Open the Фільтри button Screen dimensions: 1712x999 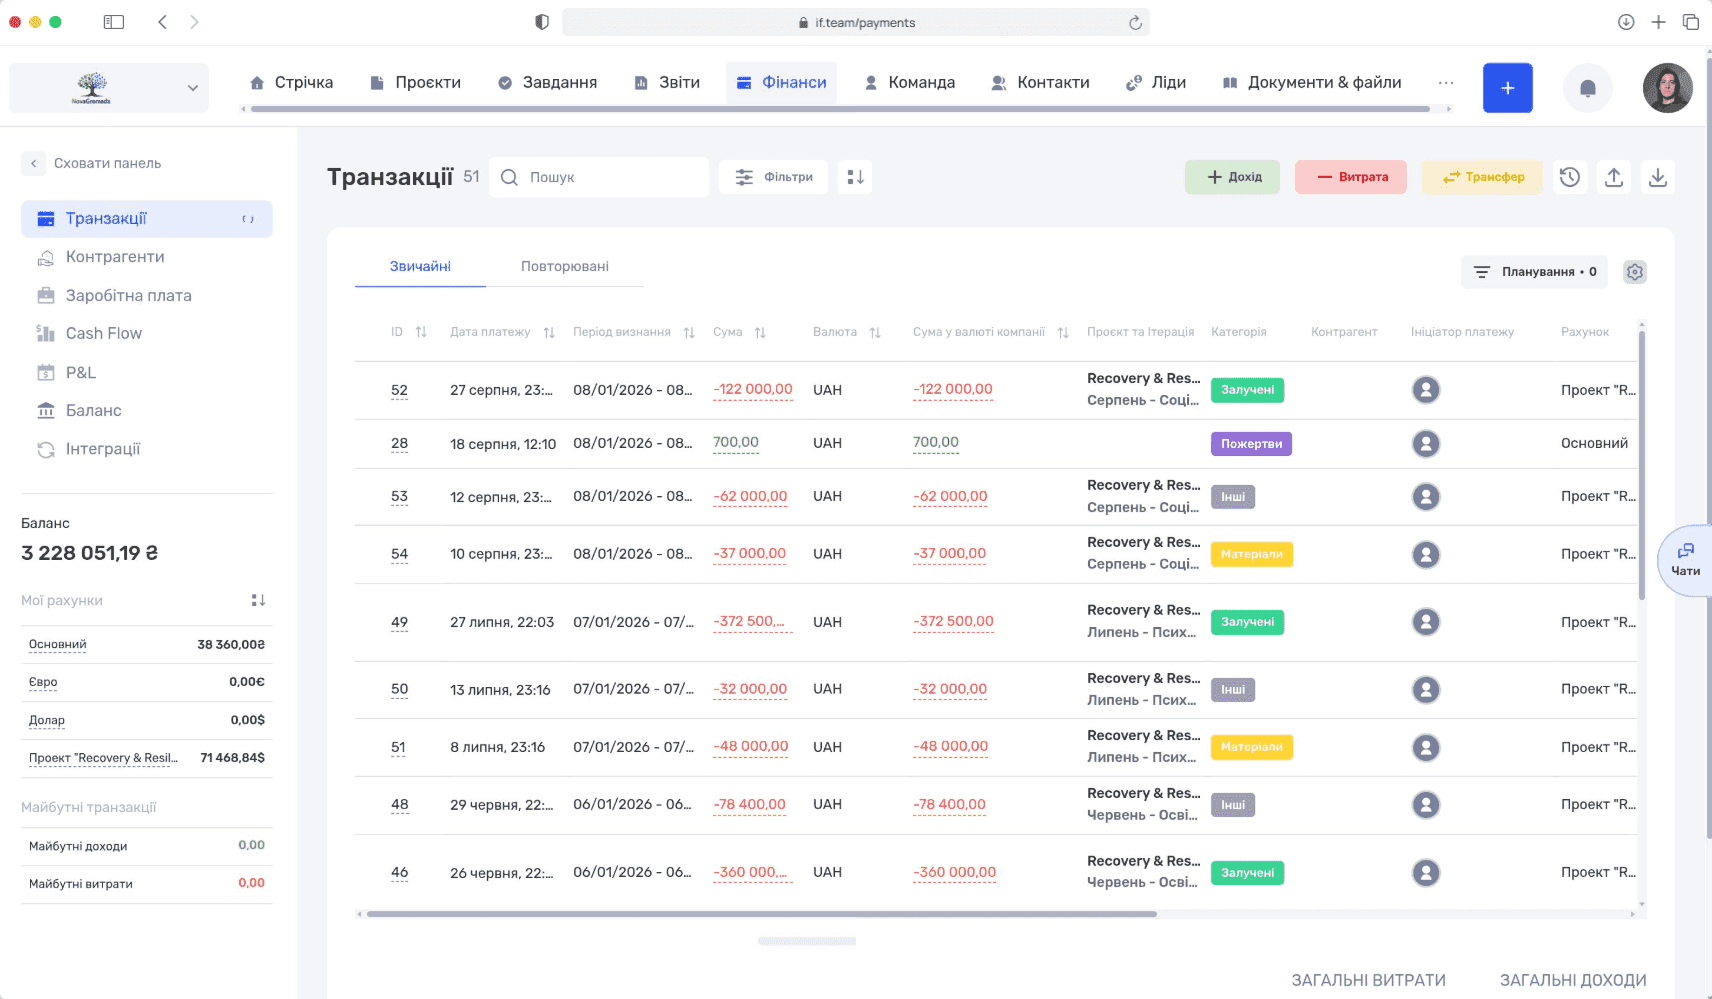(x=774, y=177)
